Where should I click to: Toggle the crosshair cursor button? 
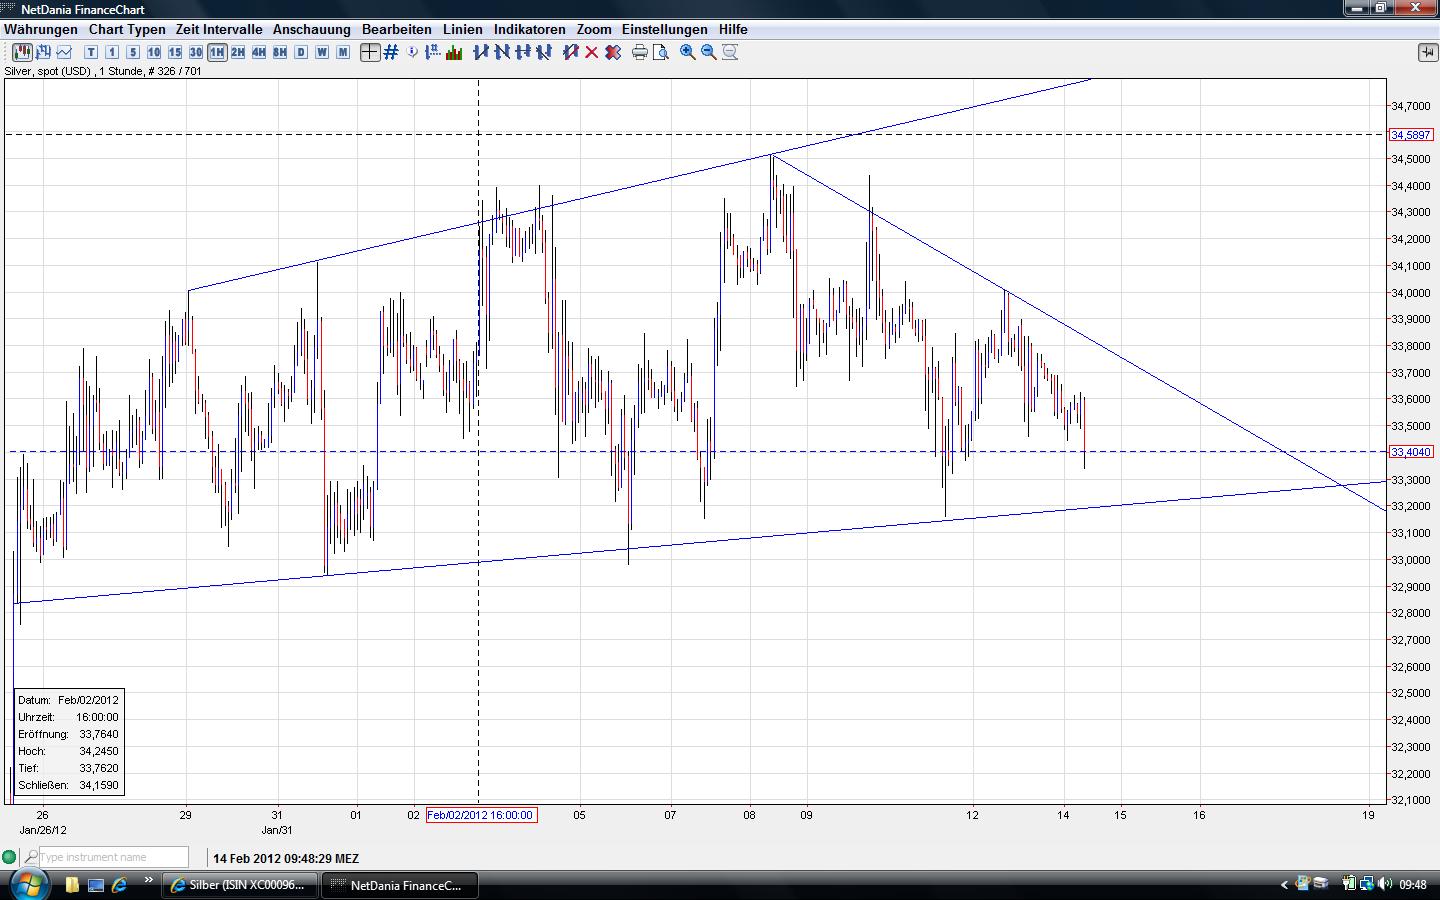pos(370,52)
